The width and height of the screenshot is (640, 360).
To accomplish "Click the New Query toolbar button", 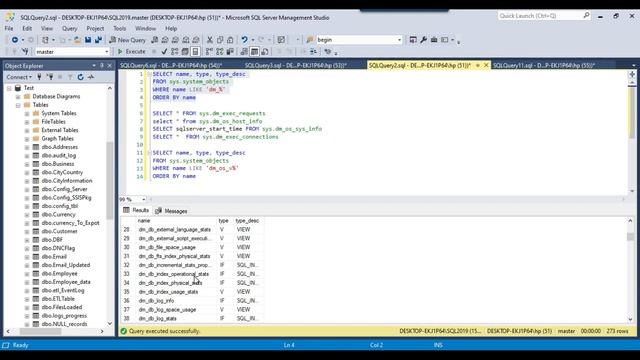I will 127,40.
